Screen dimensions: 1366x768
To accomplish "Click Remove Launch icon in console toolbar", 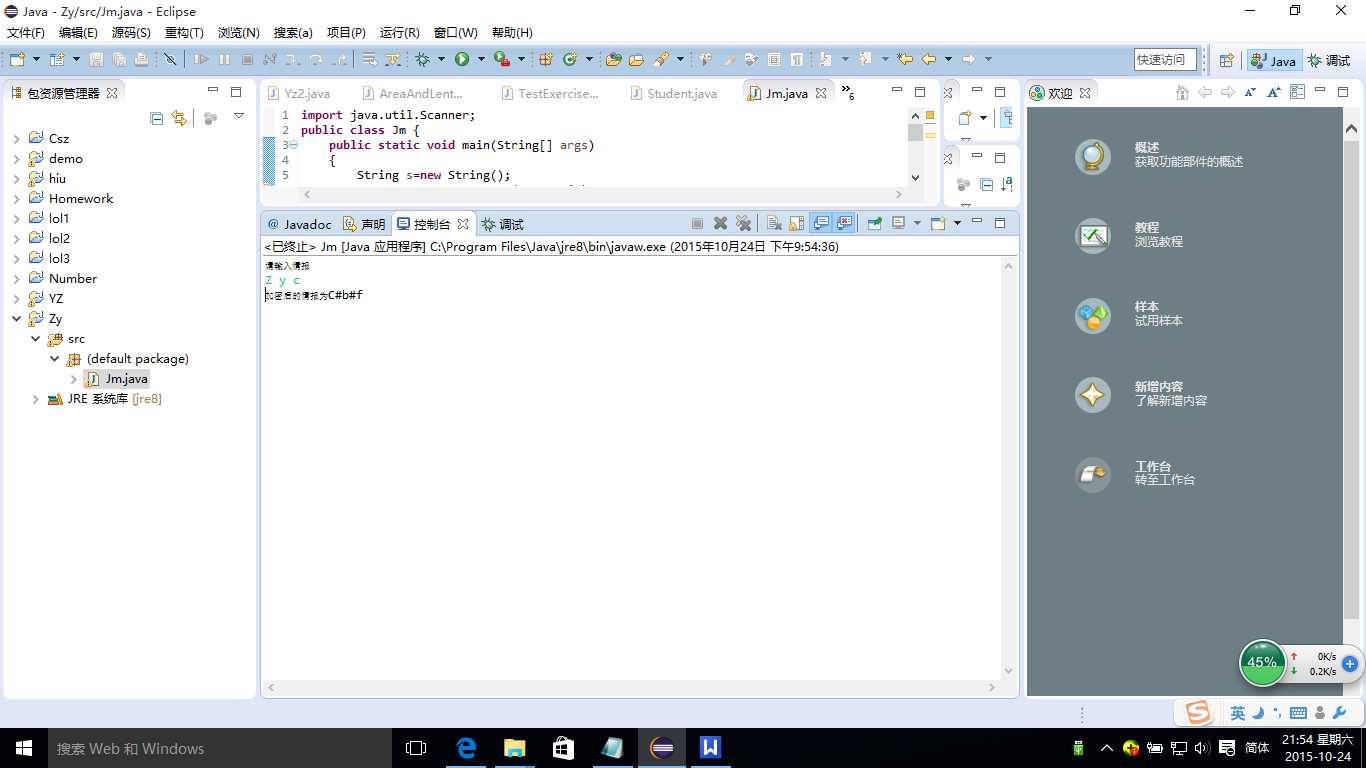I will click(x=720, y=224).
